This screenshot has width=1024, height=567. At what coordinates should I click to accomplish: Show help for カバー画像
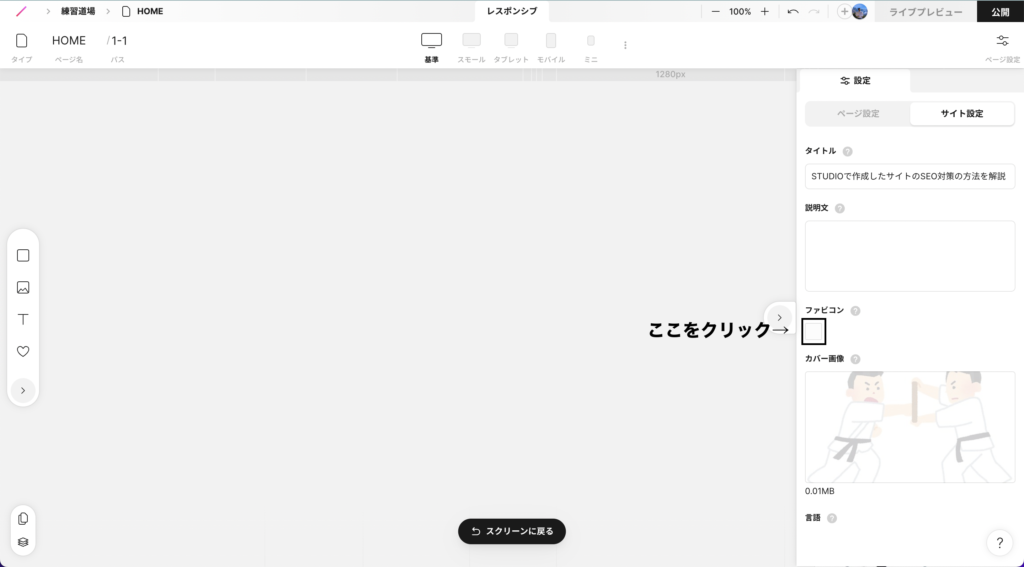855,359
